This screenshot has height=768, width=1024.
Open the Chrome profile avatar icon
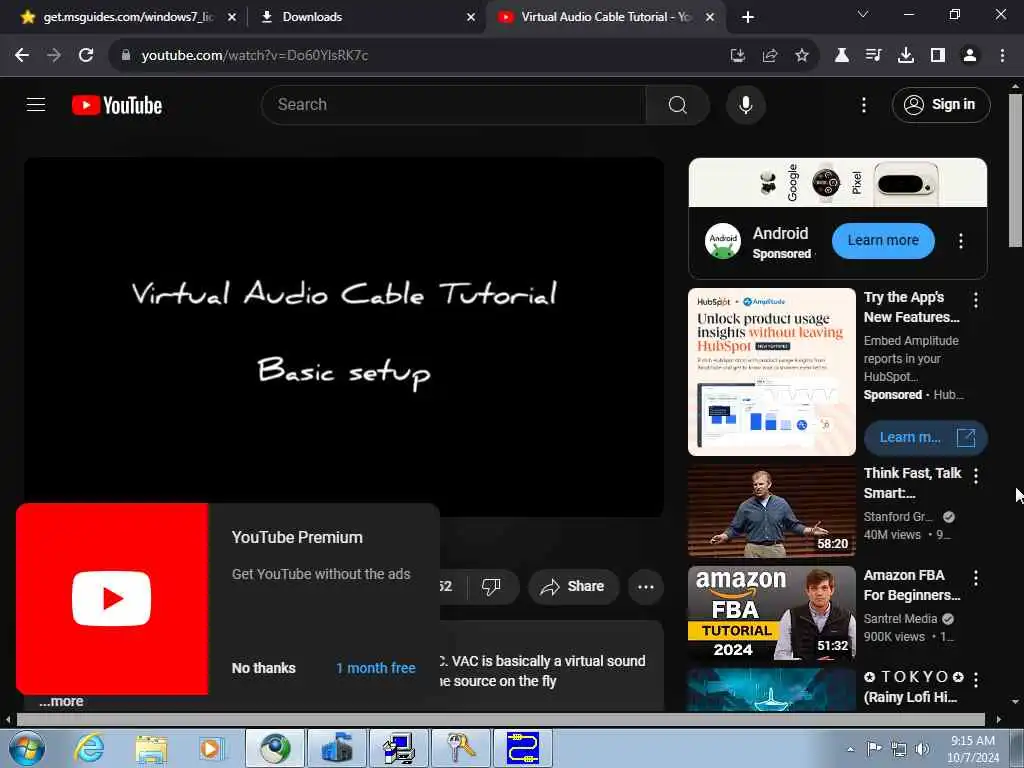pos(970,56)
